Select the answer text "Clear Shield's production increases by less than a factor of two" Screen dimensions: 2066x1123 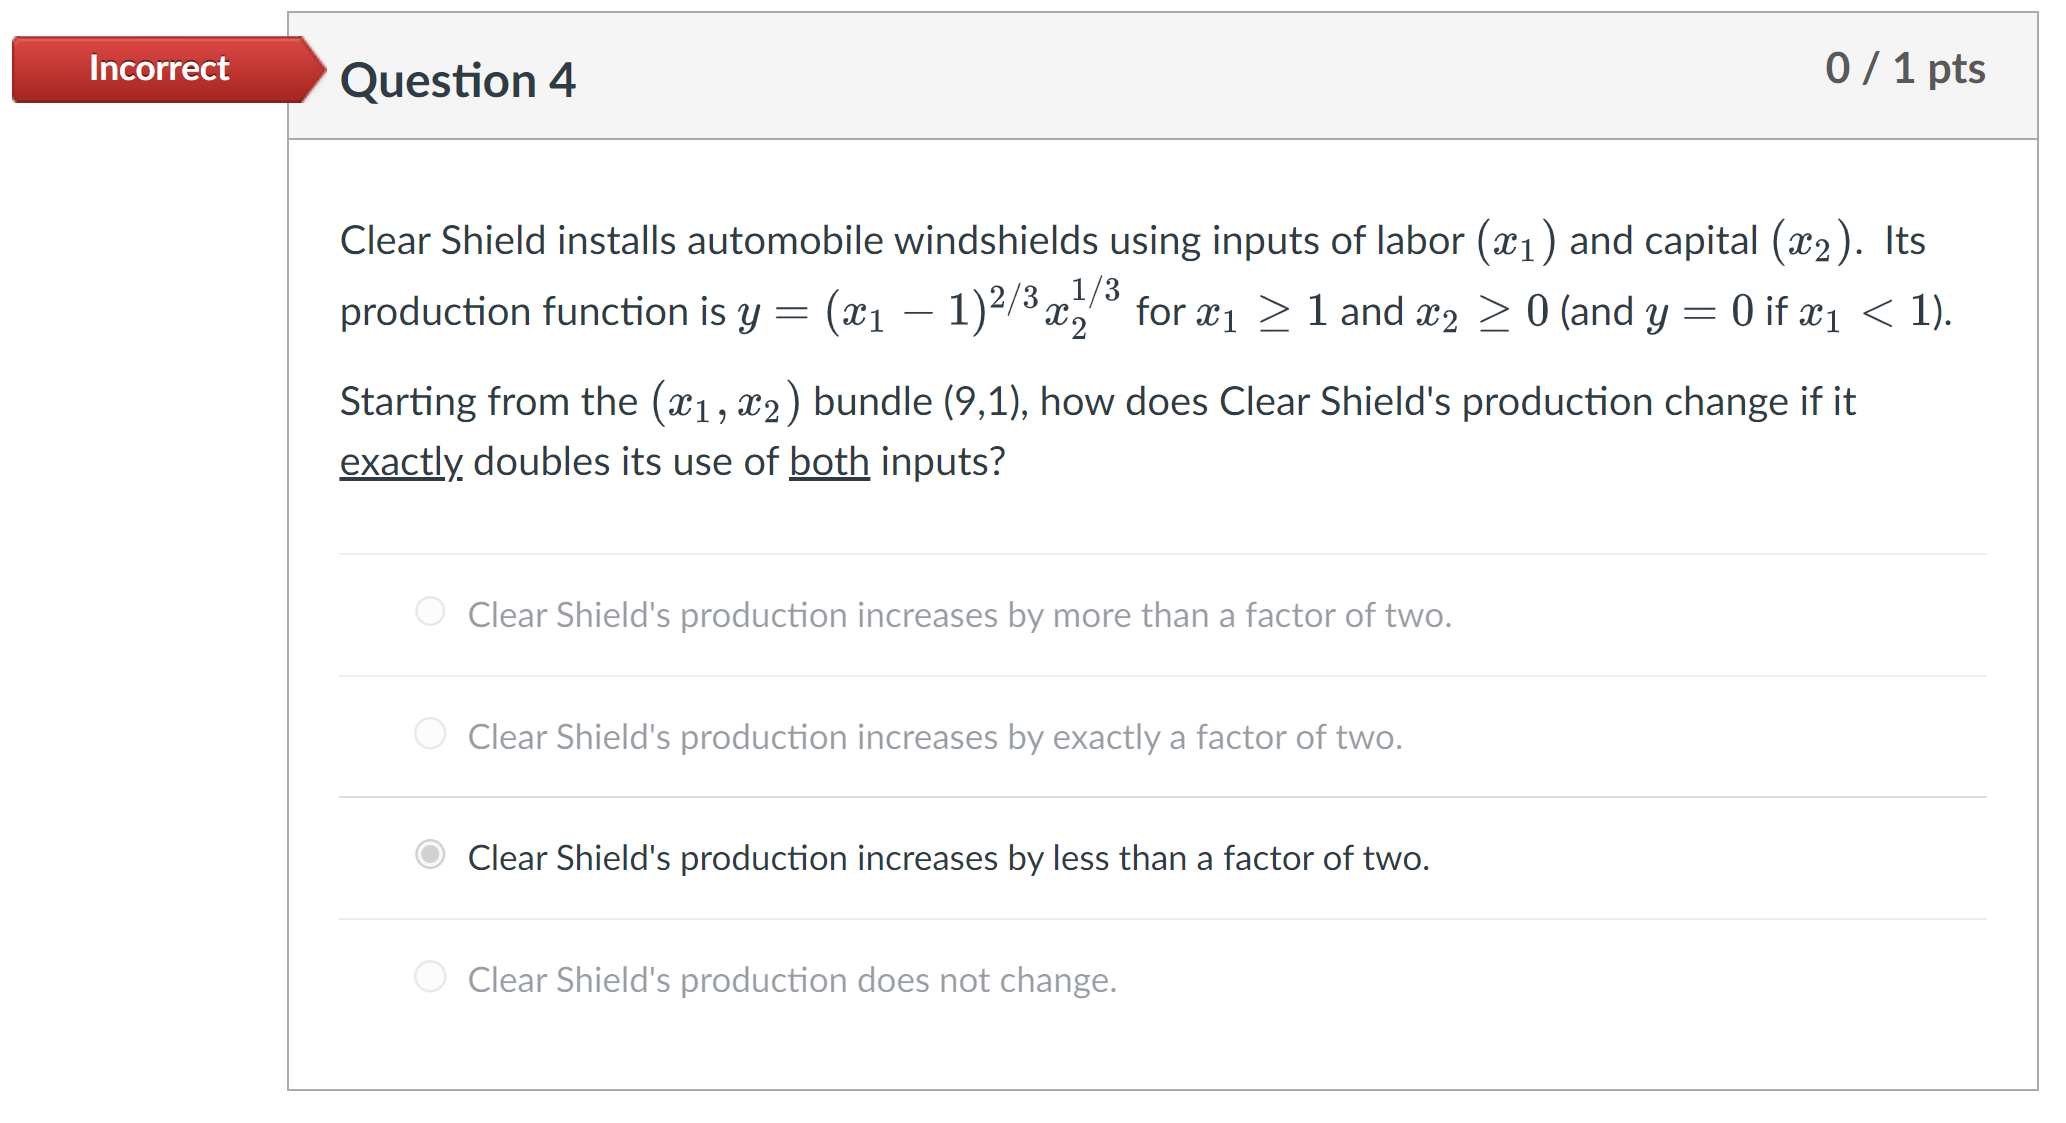[948, 857]
